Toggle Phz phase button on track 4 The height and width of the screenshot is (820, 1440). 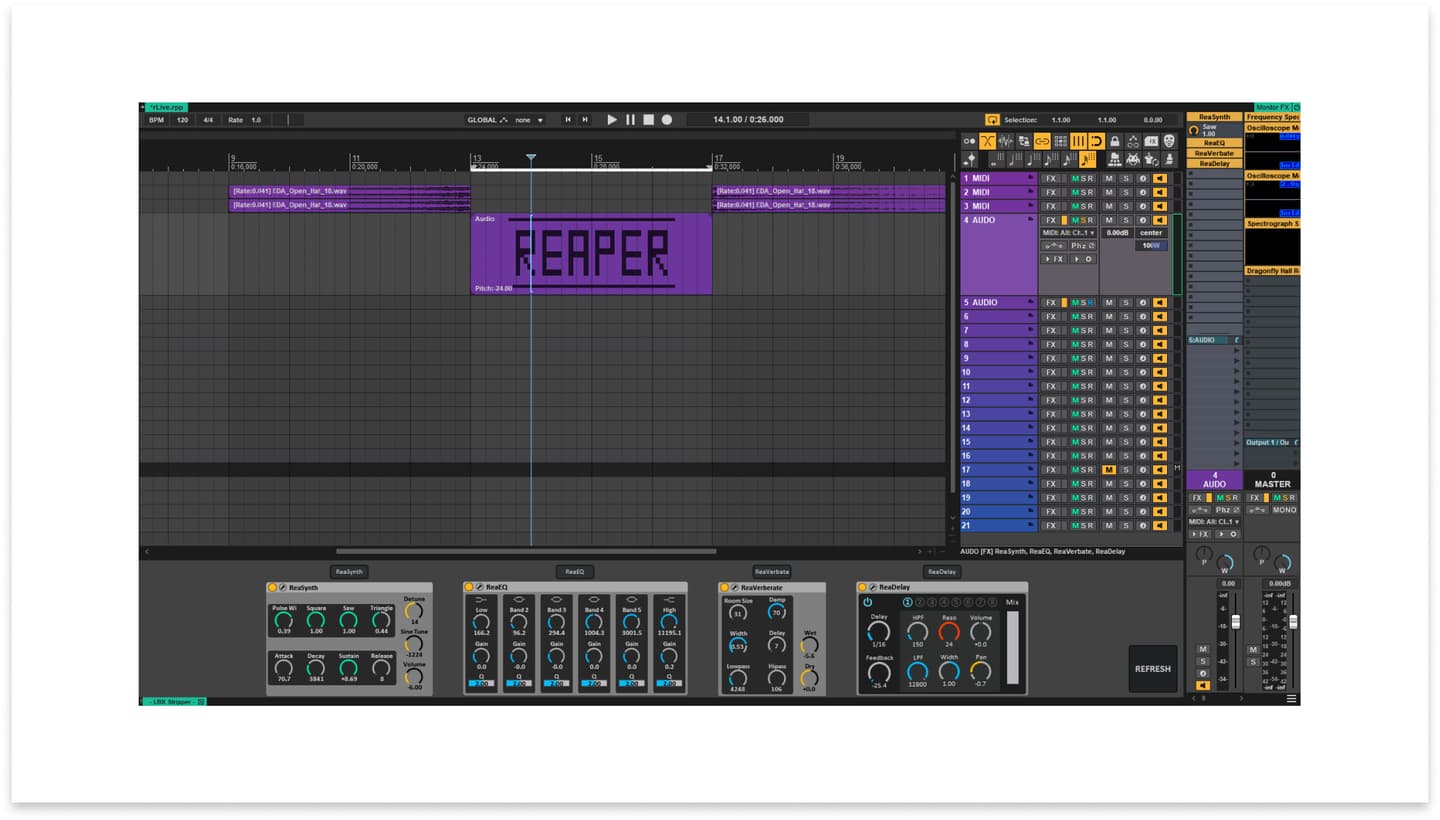point(1083,246)
